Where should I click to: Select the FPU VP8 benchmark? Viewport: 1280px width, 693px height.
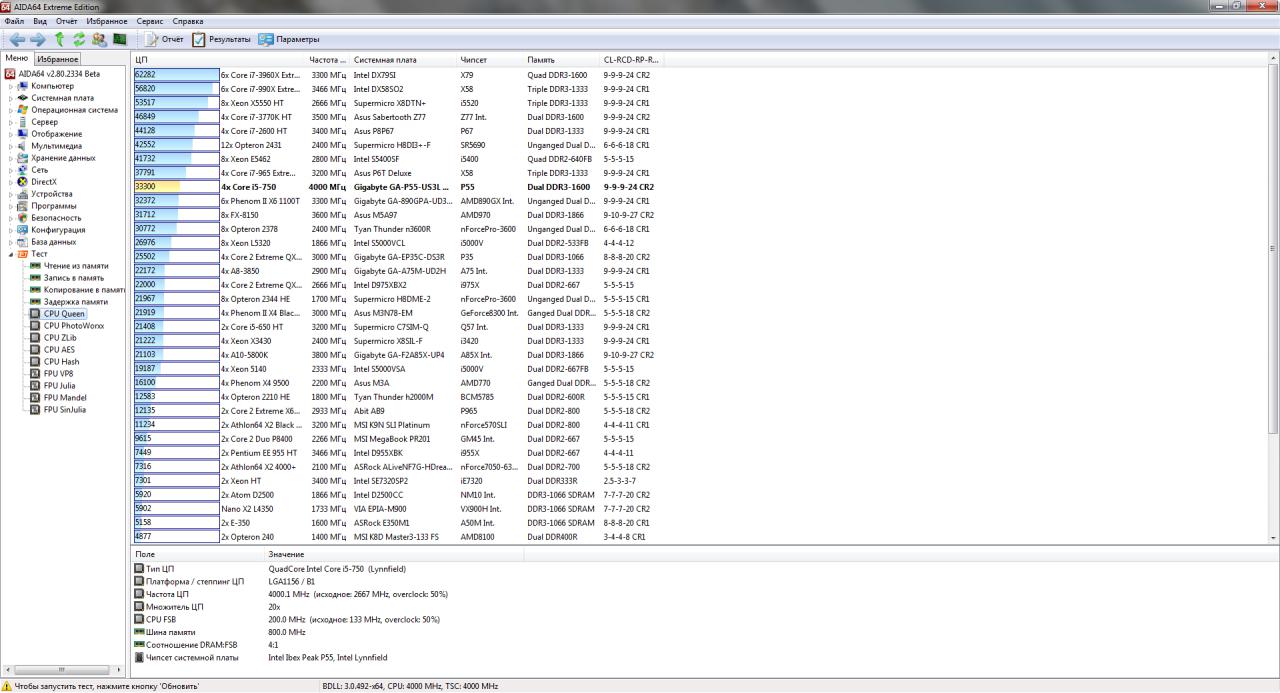tap(59, 374)
